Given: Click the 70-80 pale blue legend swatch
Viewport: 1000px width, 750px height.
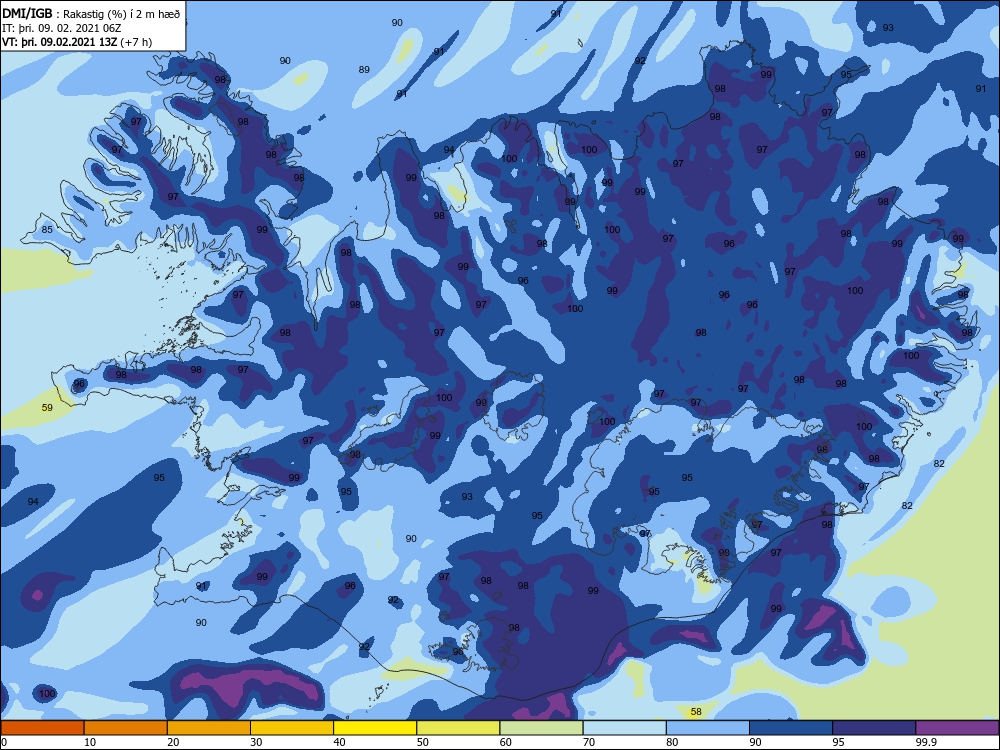Looking at the screenshot, I should pyautogui.click(x=624, y=728).
